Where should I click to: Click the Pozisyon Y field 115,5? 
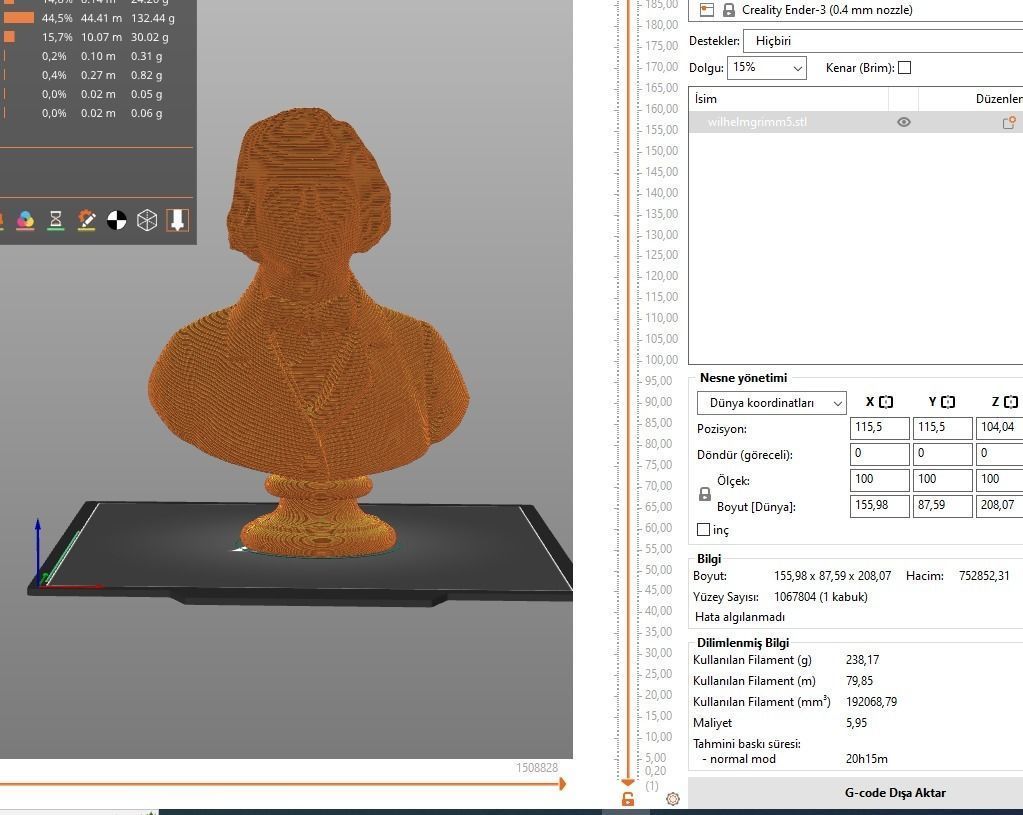pyautogui.click(x=942, y=428)
